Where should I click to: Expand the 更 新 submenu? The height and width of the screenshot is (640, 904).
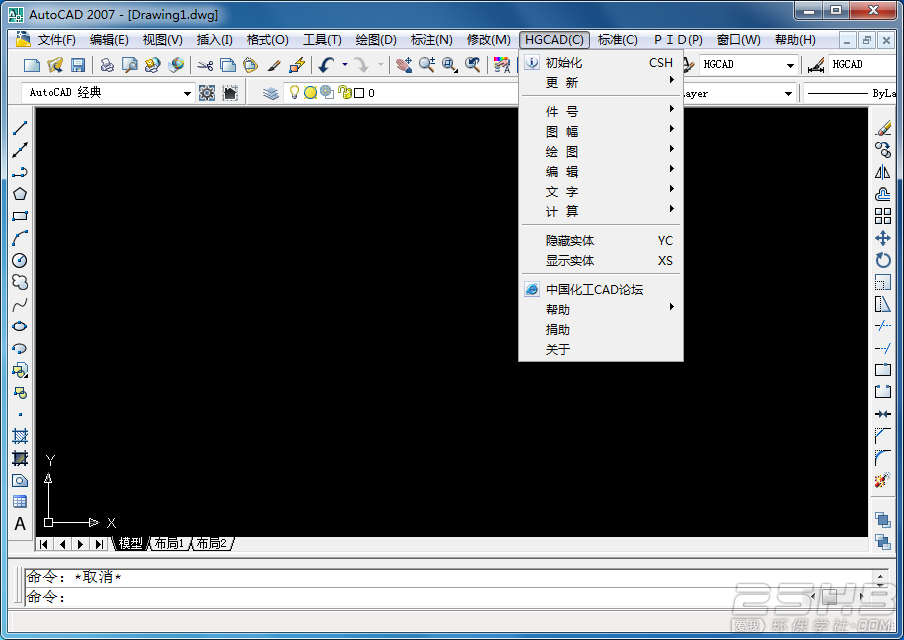(x=601, y=82)
